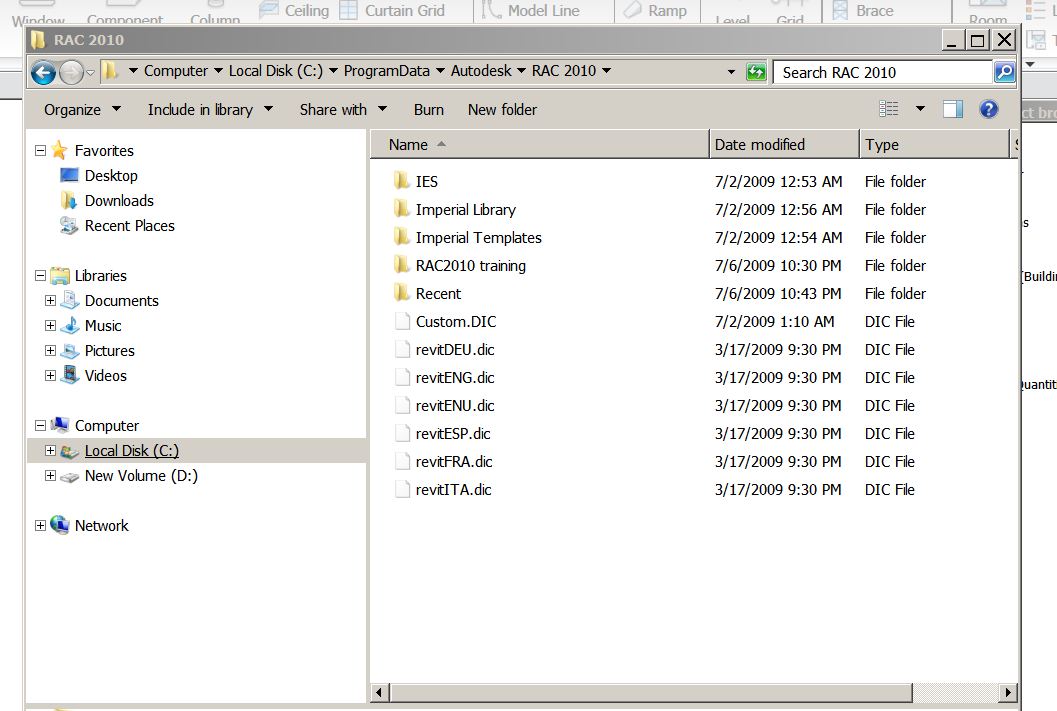Open dropdown arrow after Autodesk in path
This screenshot has height=711, width=1057.
click(521, 71)
